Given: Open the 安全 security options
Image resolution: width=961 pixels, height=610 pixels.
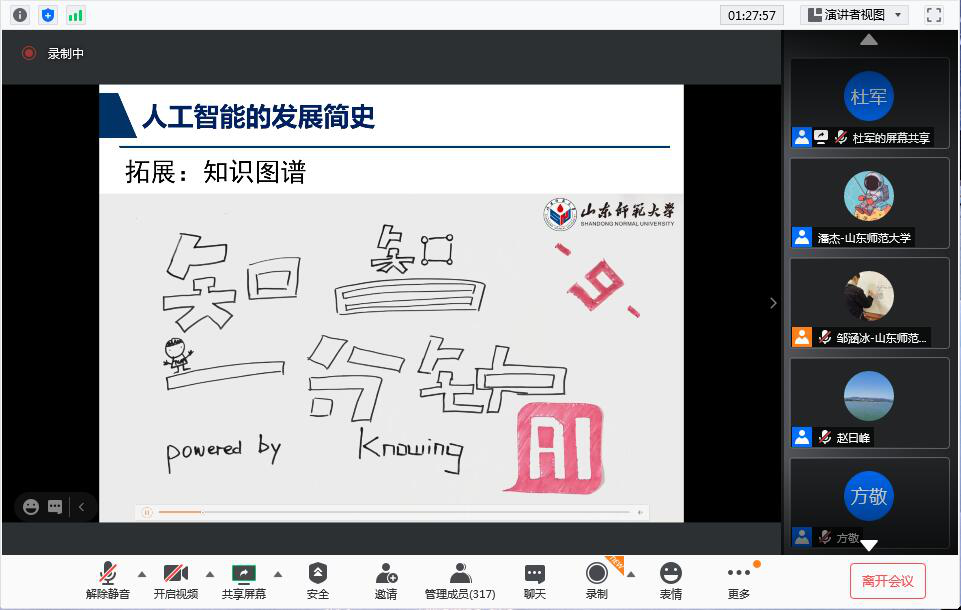Looking at the screenshot, I should tap(317, 580).
